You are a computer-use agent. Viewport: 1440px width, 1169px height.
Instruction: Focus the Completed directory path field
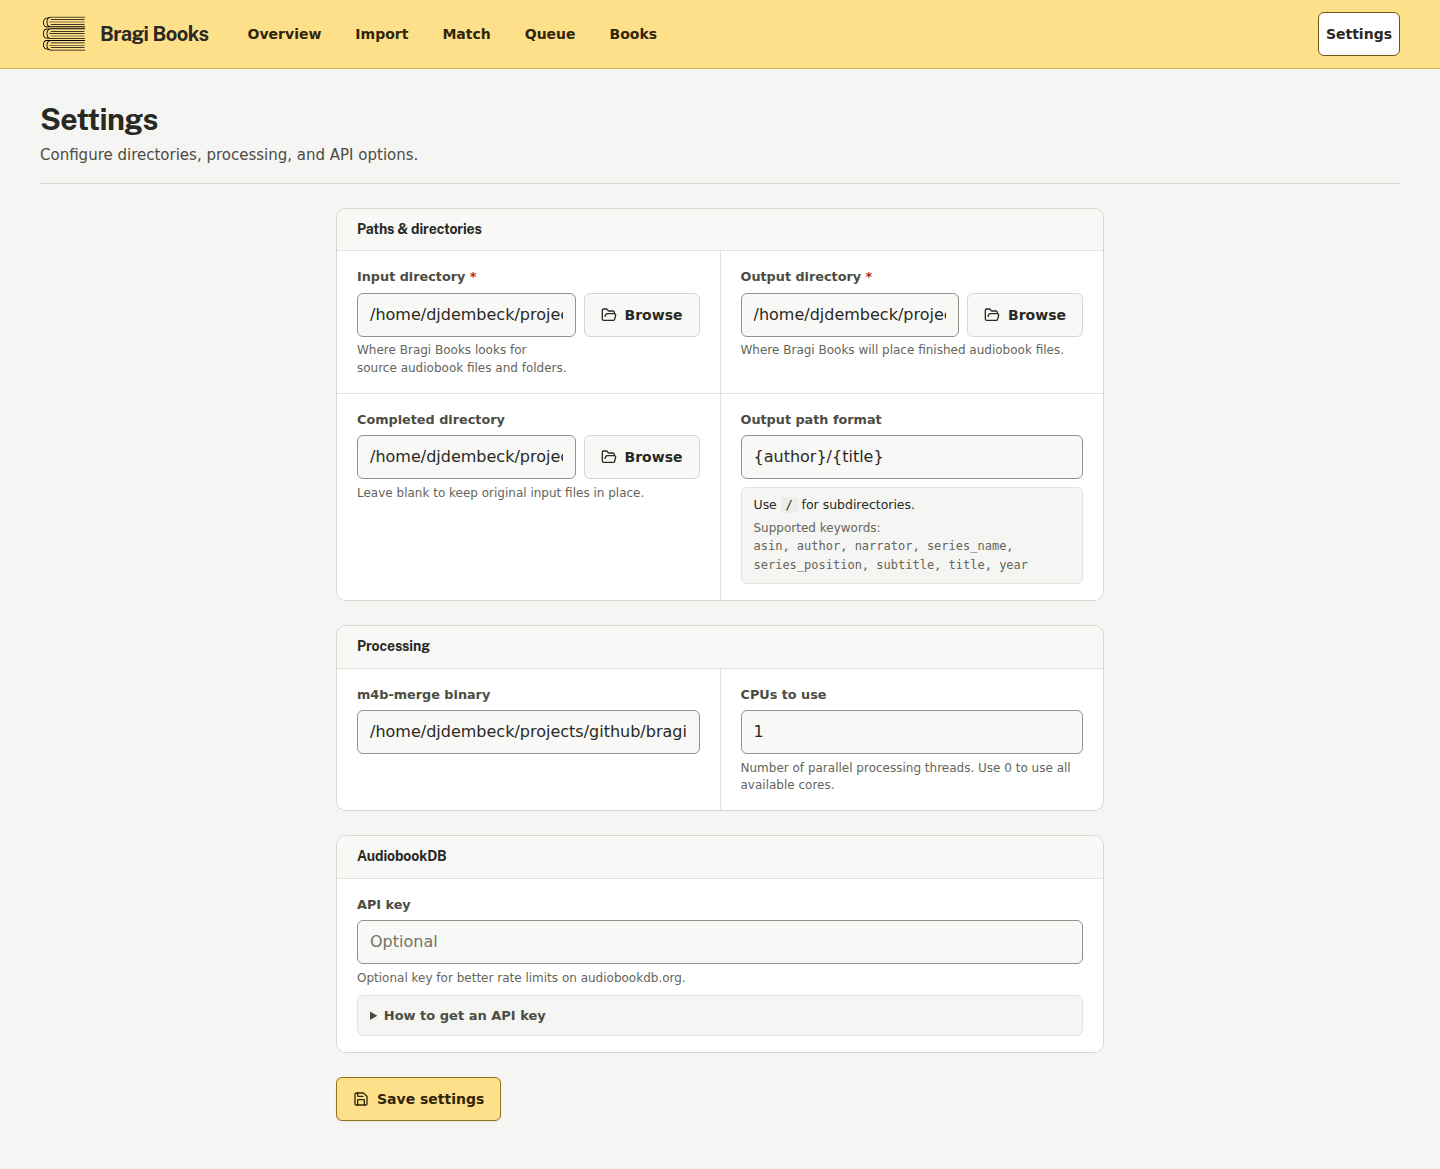466,457
